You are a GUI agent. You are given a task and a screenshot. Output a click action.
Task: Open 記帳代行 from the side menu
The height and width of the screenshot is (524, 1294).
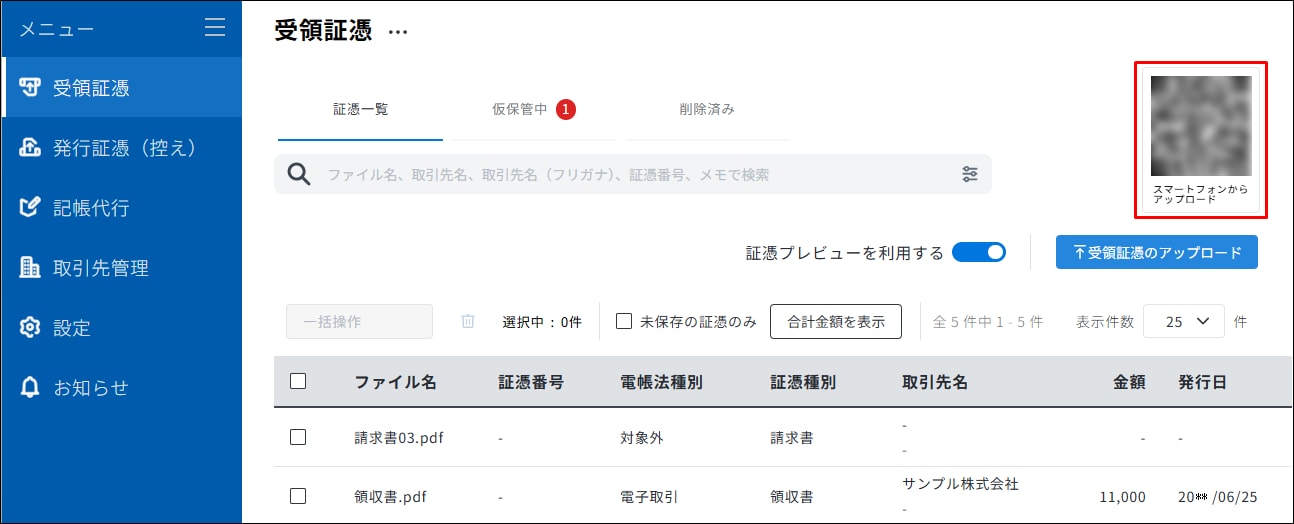(x=122, y=208)
